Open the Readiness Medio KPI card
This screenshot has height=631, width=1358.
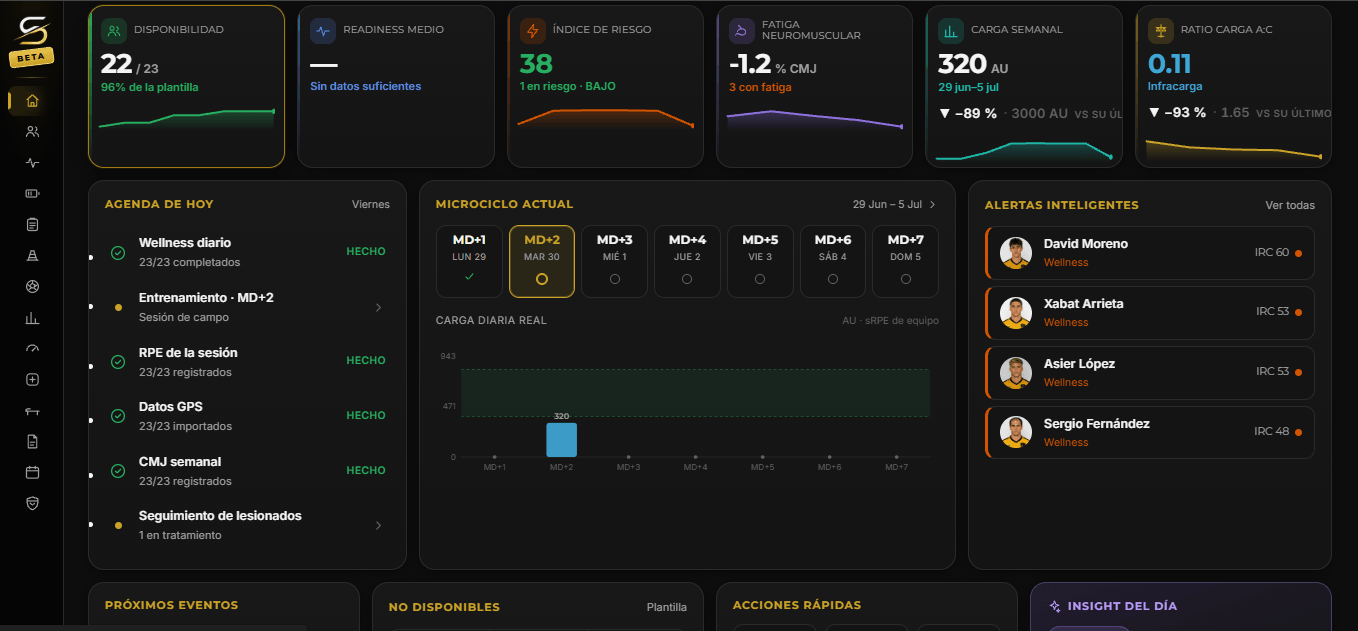[396, 86]
